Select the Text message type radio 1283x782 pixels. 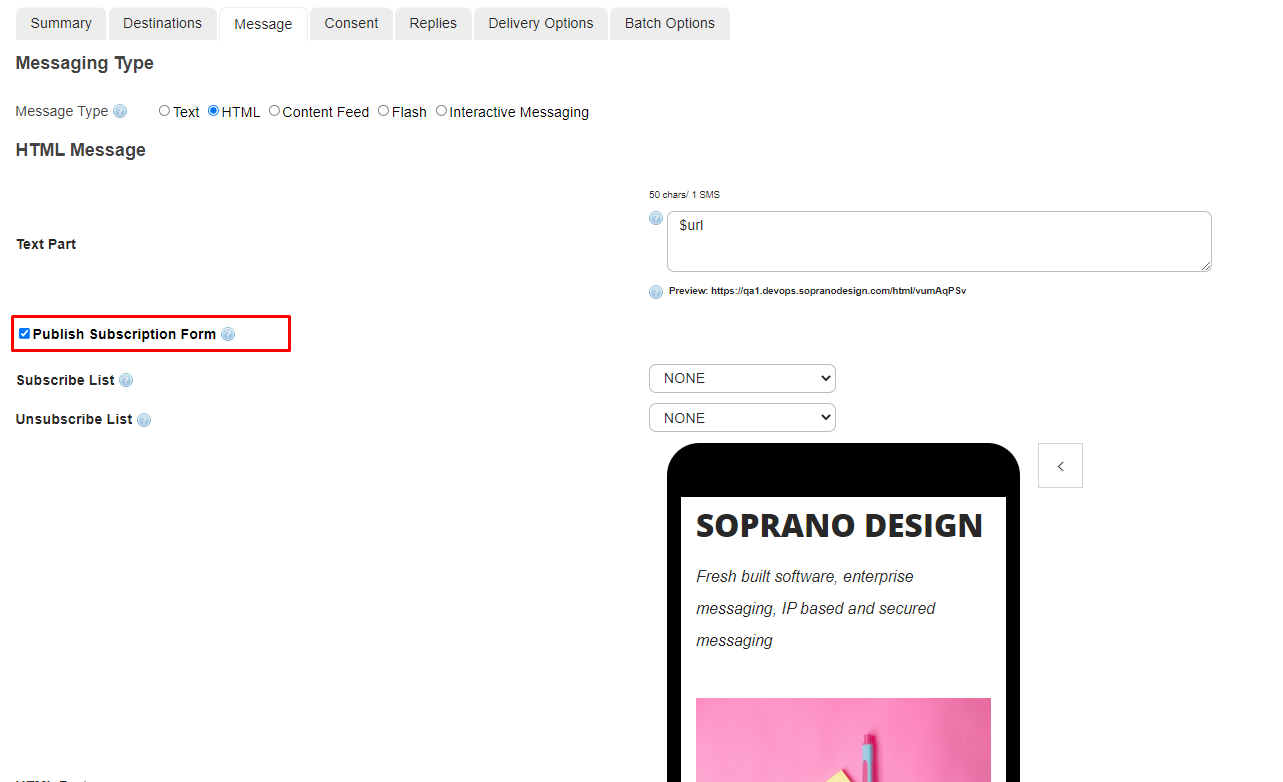164,111
